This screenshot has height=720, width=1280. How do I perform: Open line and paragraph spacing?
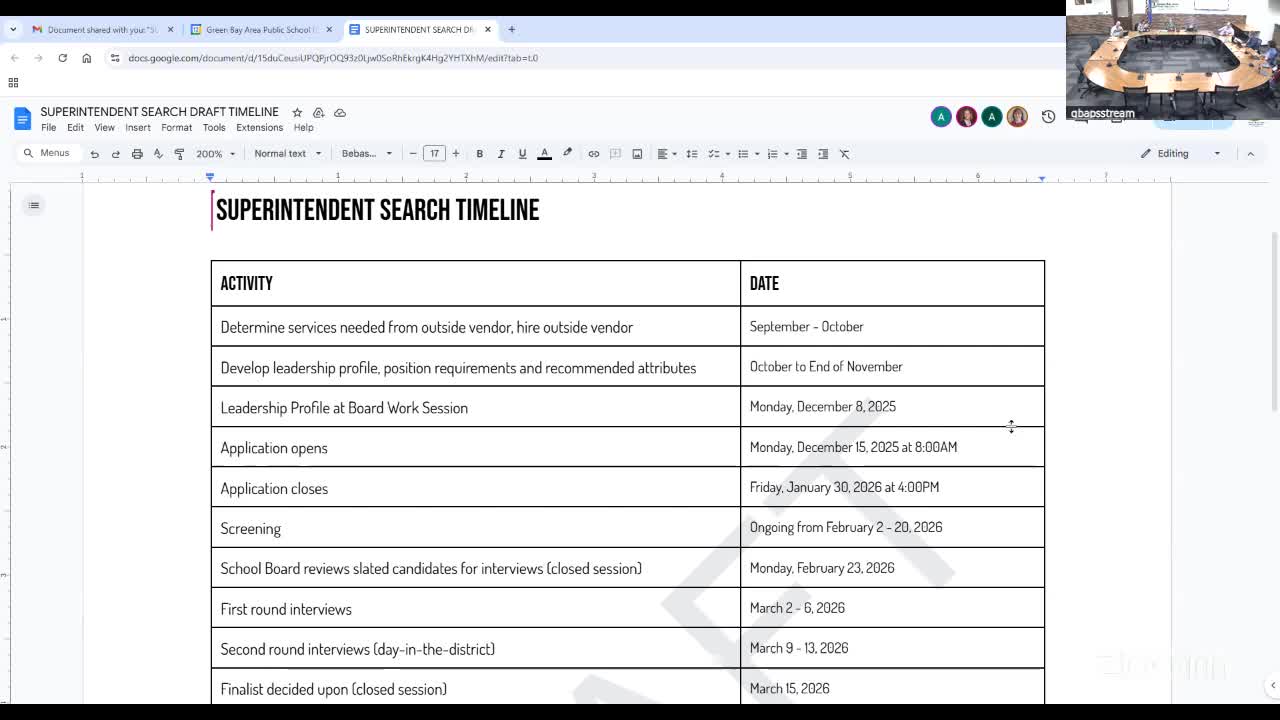coord(691,154)
